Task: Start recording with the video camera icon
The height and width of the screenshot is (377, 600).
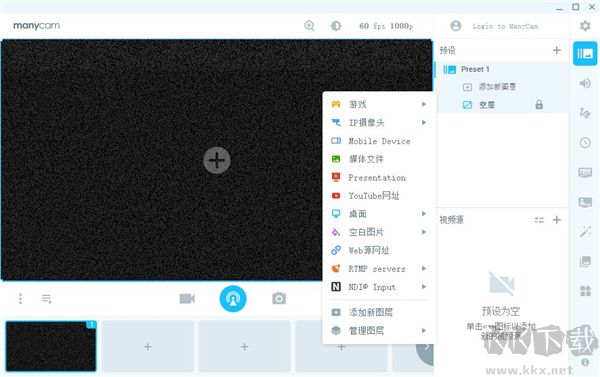Action: click(187, 299)
